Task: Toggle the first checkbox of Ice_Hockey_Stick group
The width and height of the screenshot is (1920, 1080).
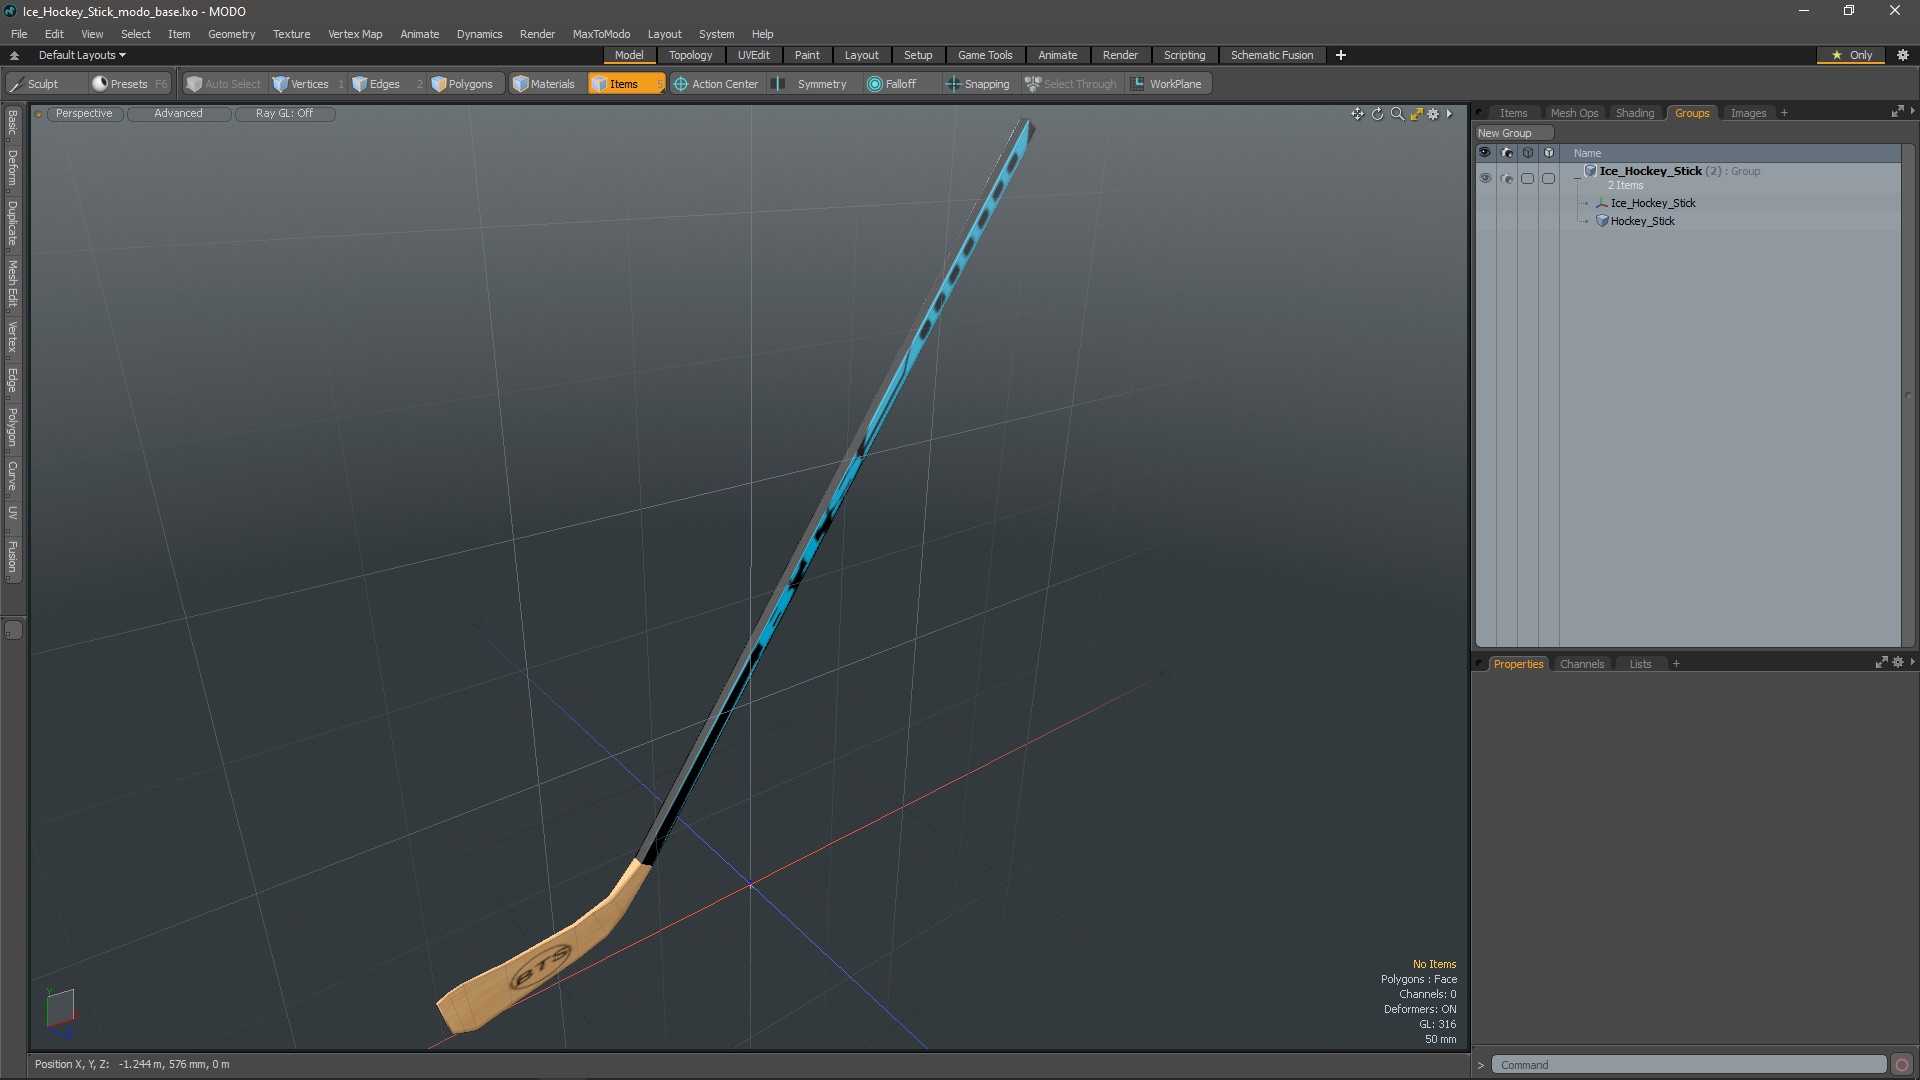Action: [x=1527, y=178]
